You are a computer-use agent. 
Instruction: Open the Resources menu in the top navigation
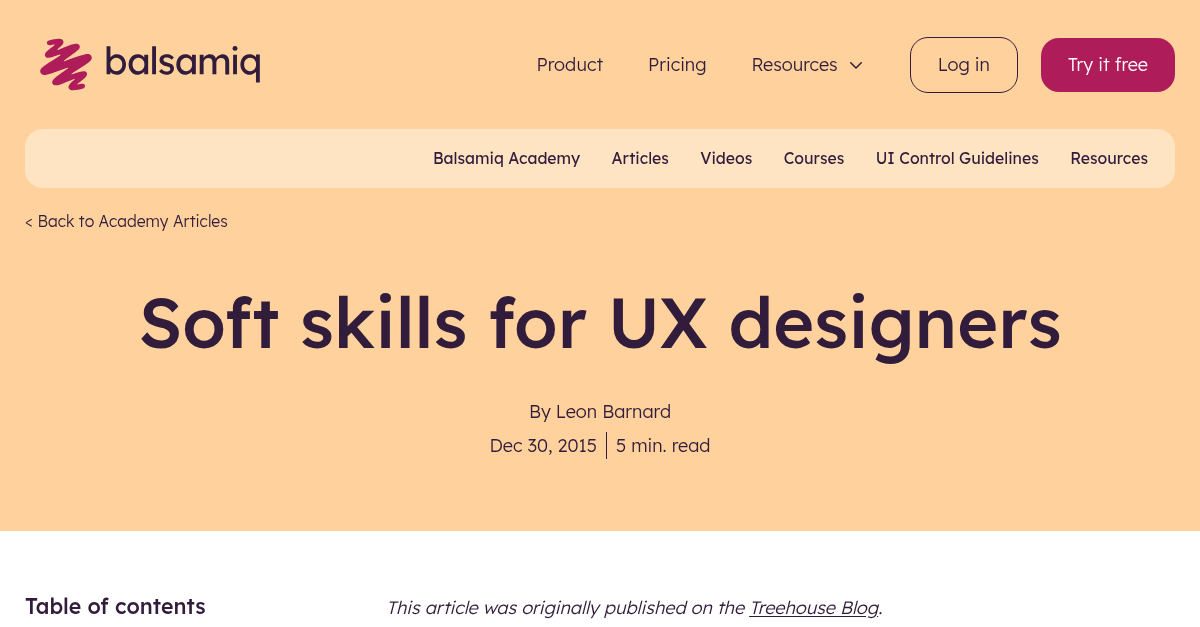(x=794, y=65)
